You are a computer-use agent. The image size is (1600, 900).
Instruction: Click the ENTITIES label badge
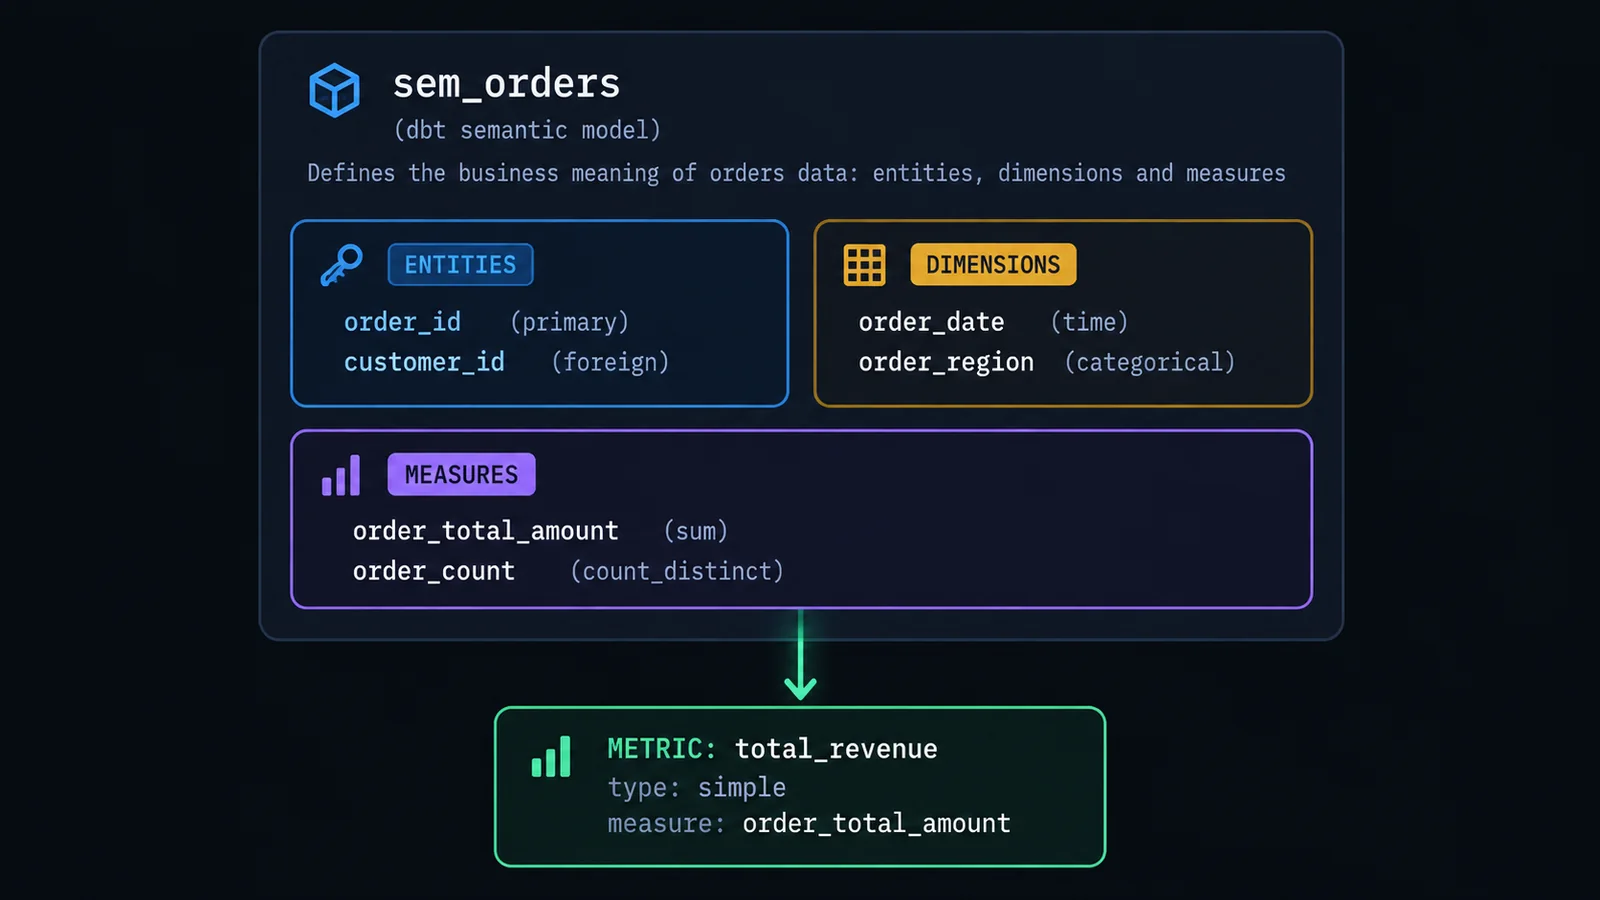click(x=460, y=265)
